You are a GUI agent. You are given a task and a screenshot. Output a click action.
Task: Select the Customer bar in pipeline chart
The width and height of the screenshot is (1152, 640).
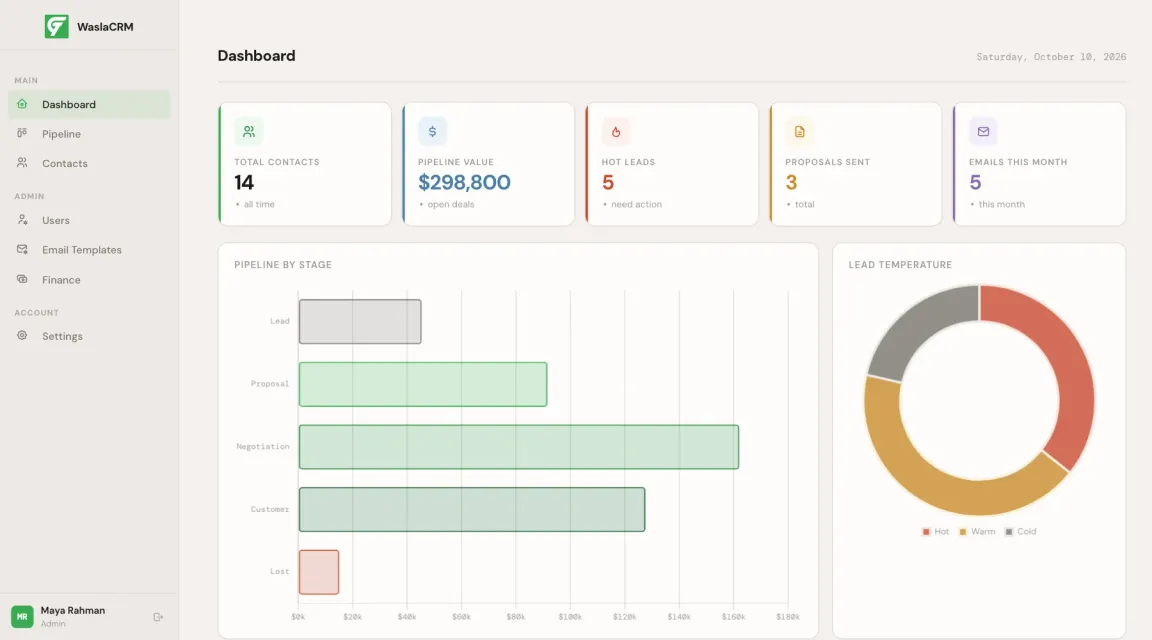tap(472, 509)
